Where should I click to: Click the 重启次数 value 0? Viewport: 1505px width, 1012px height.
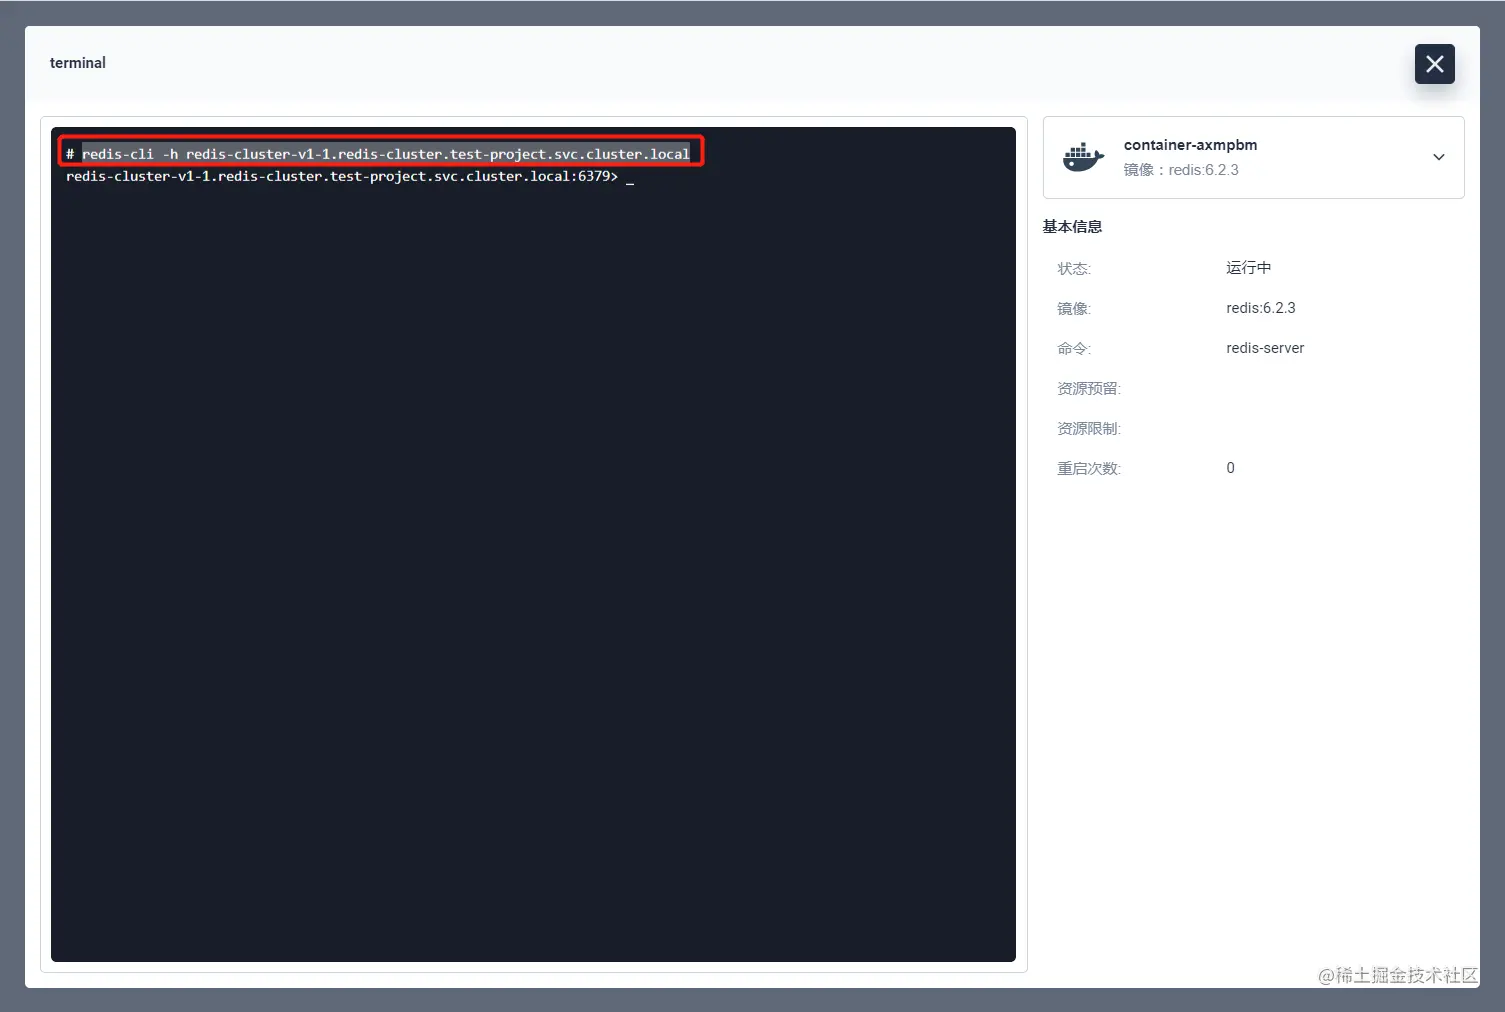(x=1230, y=468)
